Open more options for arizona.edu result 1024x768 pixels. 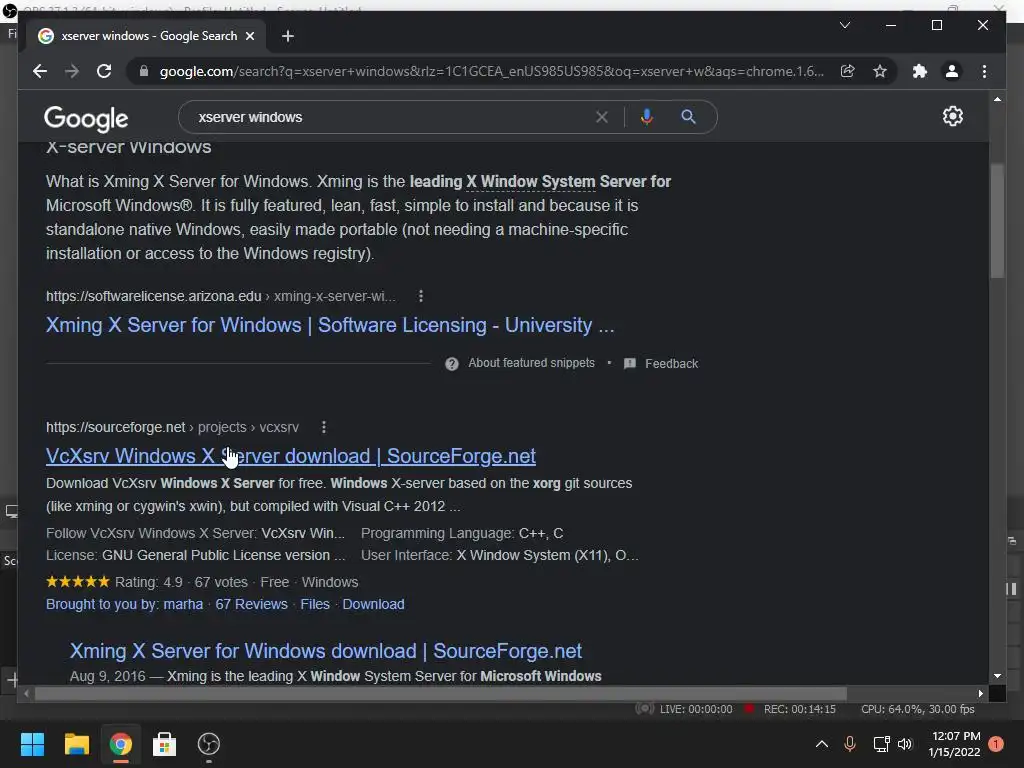click(421, 296)
